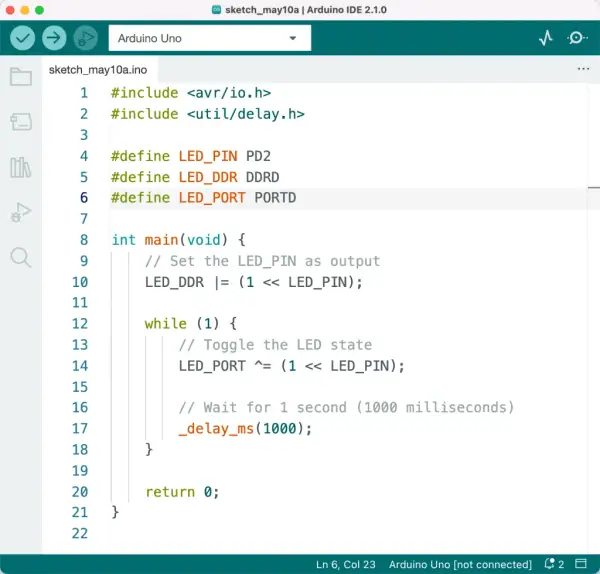Viewport: 600px width, 574px height.
Task: Open the Search sidebar panel
Action: [x=21, y=257]
